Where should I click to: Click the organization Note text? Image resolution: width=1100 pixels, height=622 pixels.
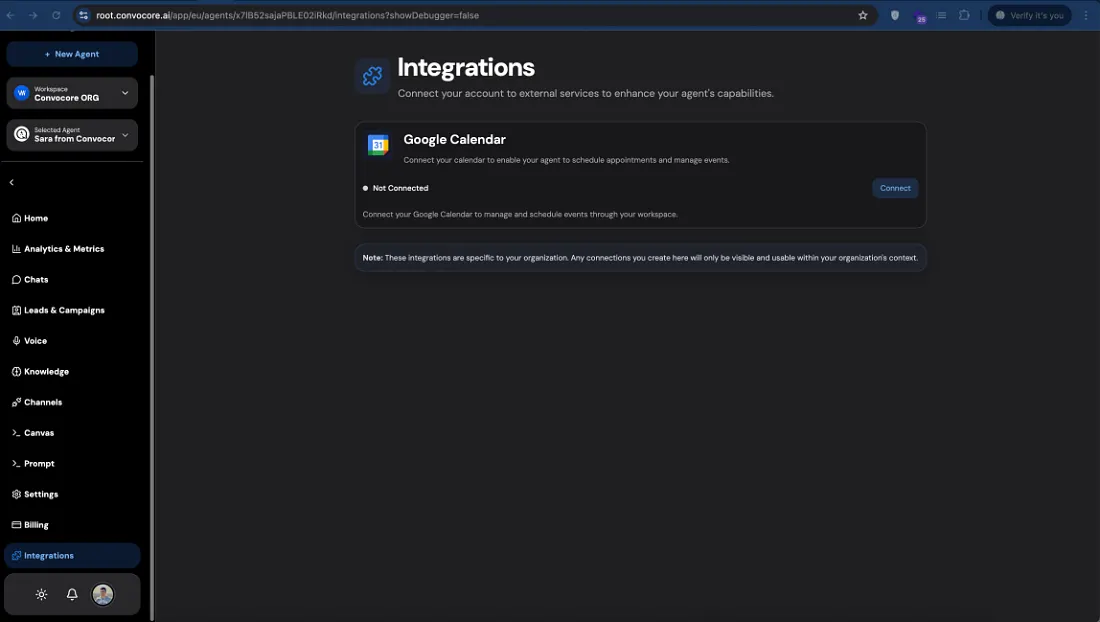pyautogui.click(x=640, y=258)
